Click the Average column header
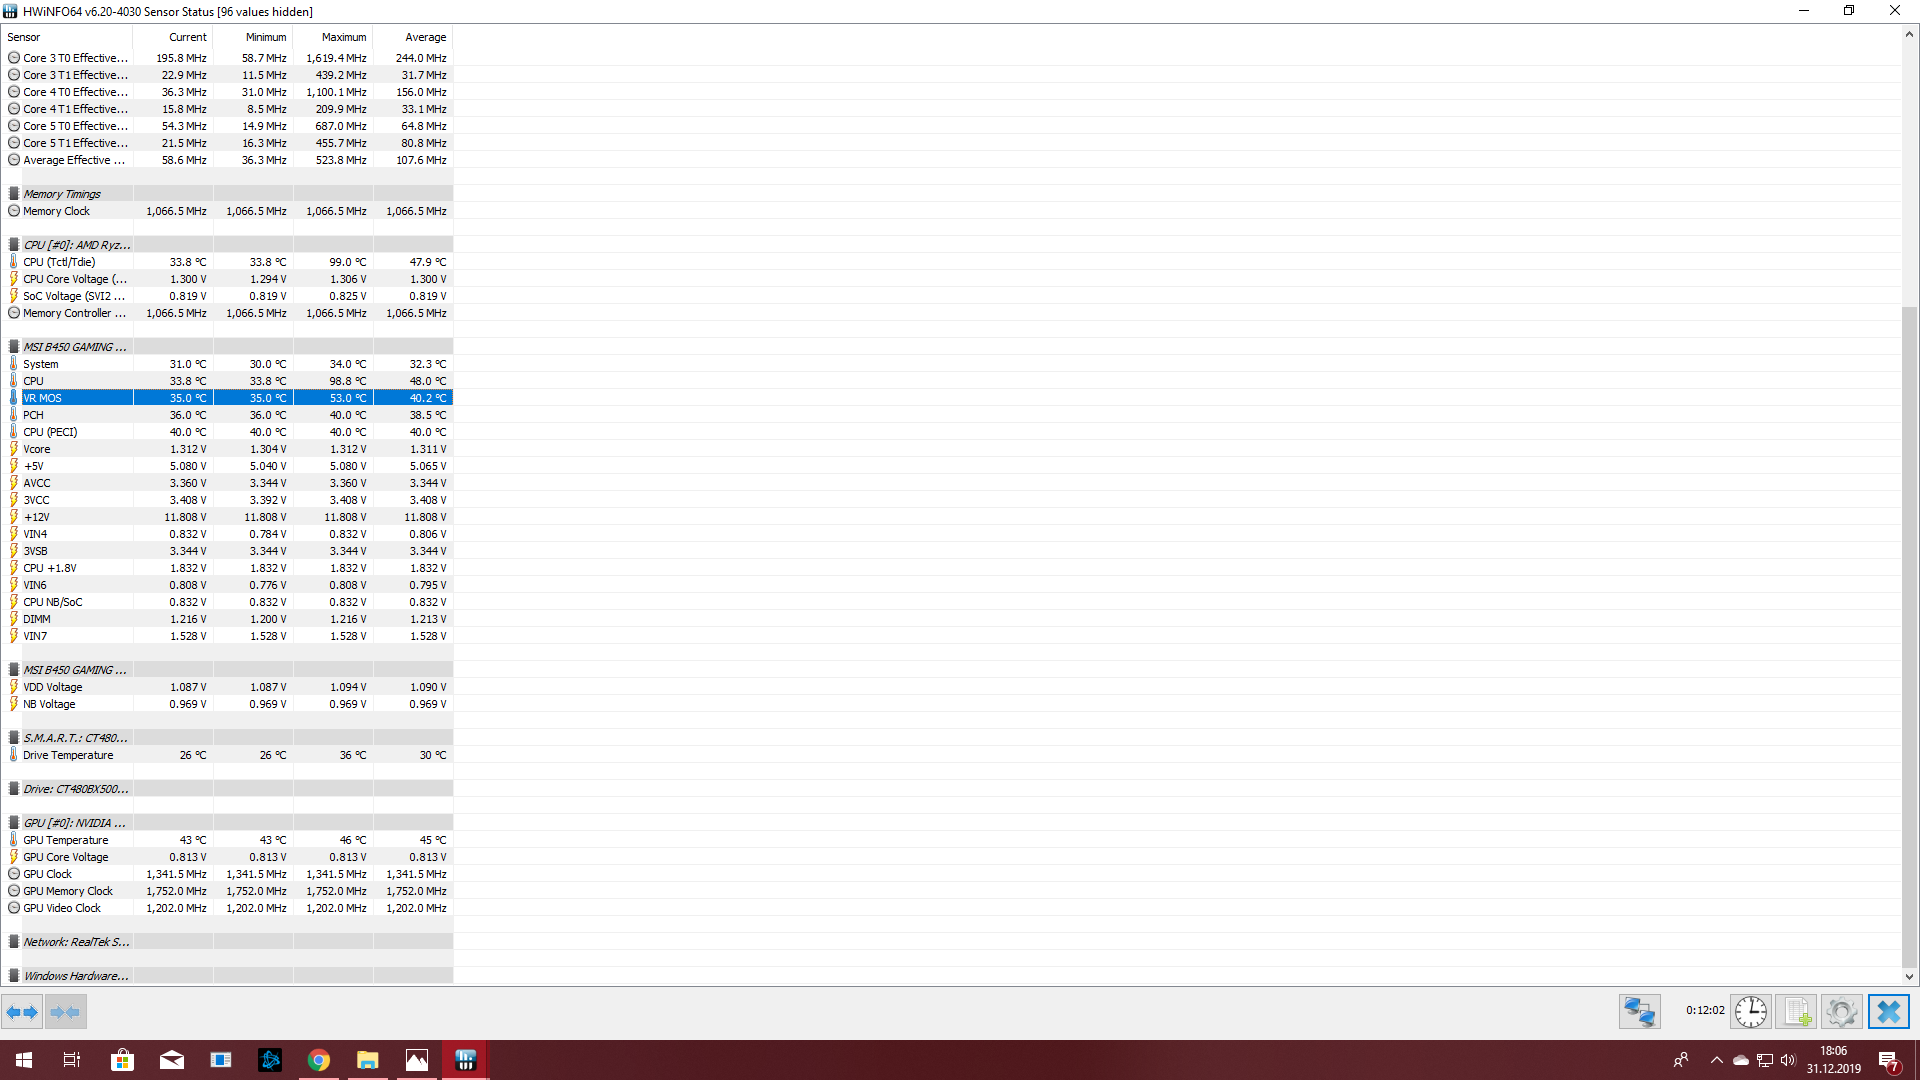The image size is (1920, 1080). (425, 37)
